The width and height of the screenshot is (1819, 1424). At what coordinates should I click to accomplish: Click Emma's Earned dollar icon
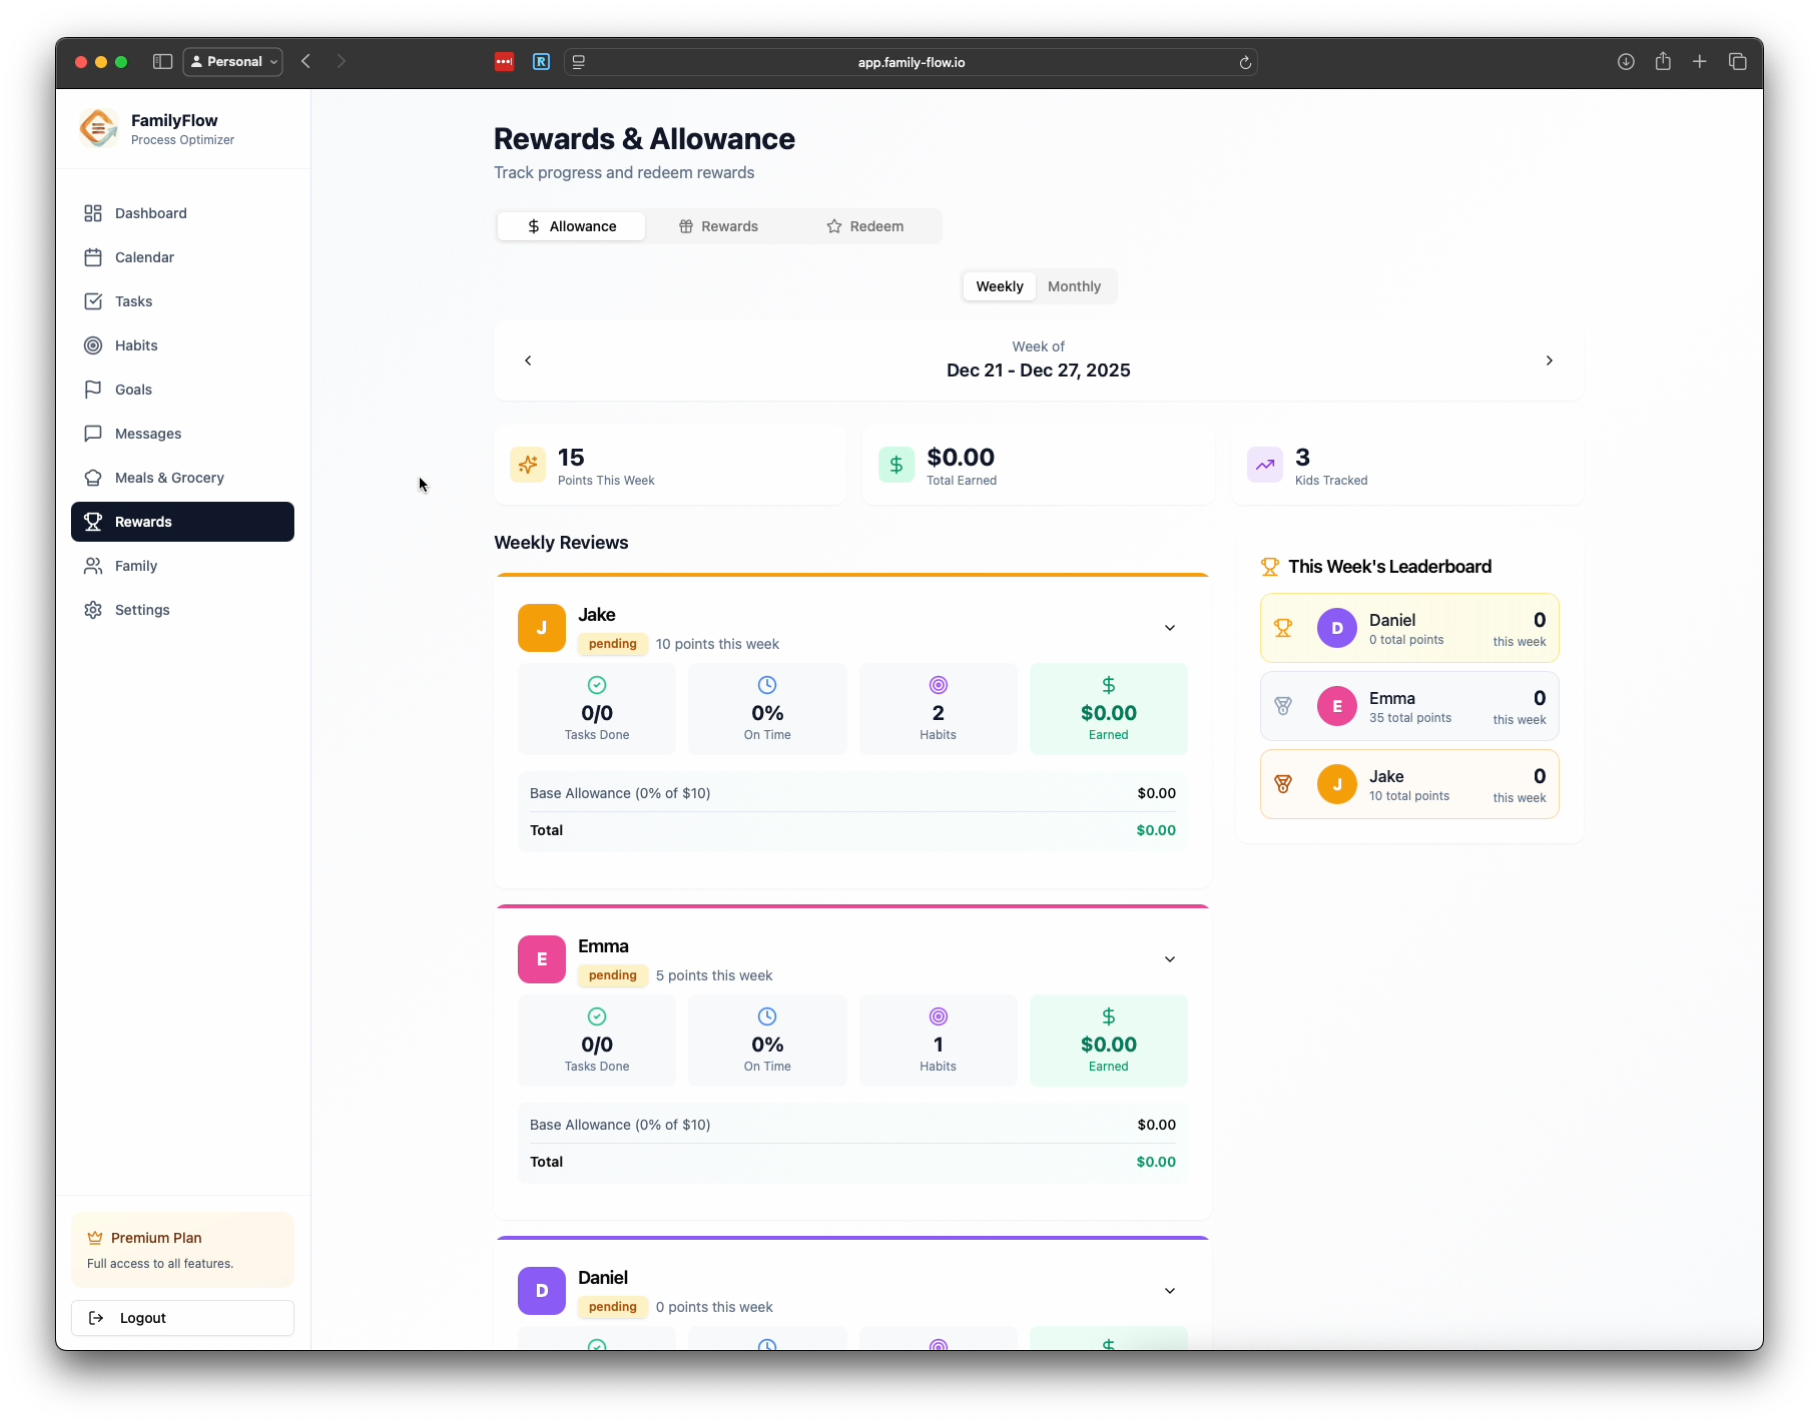[x=1108, y=1016]
